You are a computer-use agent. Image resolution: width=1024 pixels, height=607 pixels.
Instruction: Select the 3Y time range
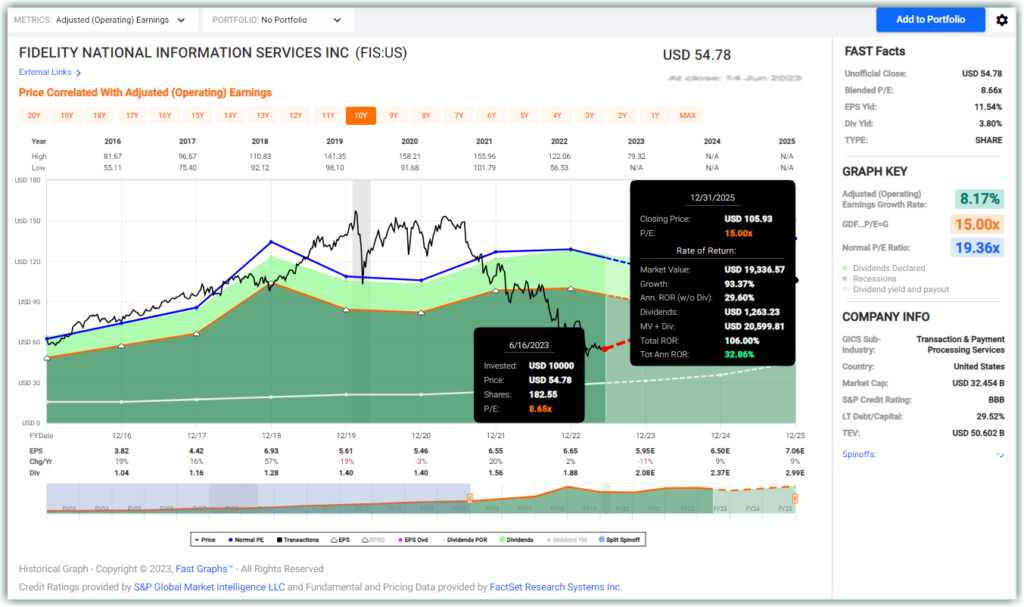tap(589, 116)
